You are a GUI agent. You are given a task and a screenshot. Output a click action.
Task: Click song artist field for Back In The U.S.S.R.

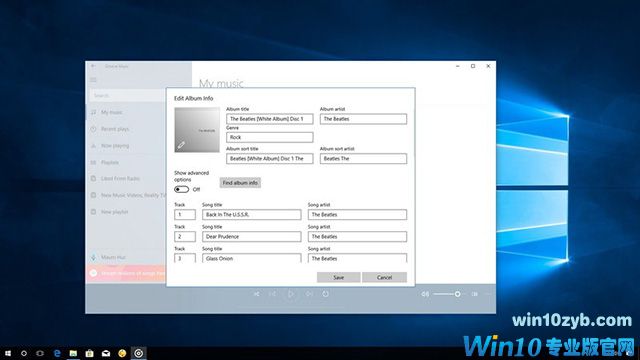tap(357, 214)
